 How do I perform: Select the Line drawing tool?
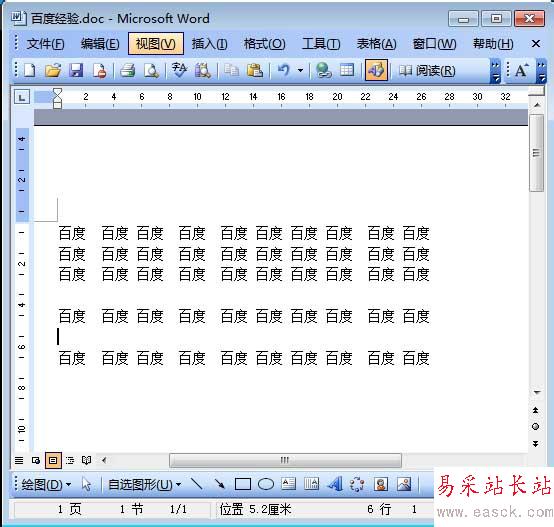pyautogui.click(x=196, y=484)
